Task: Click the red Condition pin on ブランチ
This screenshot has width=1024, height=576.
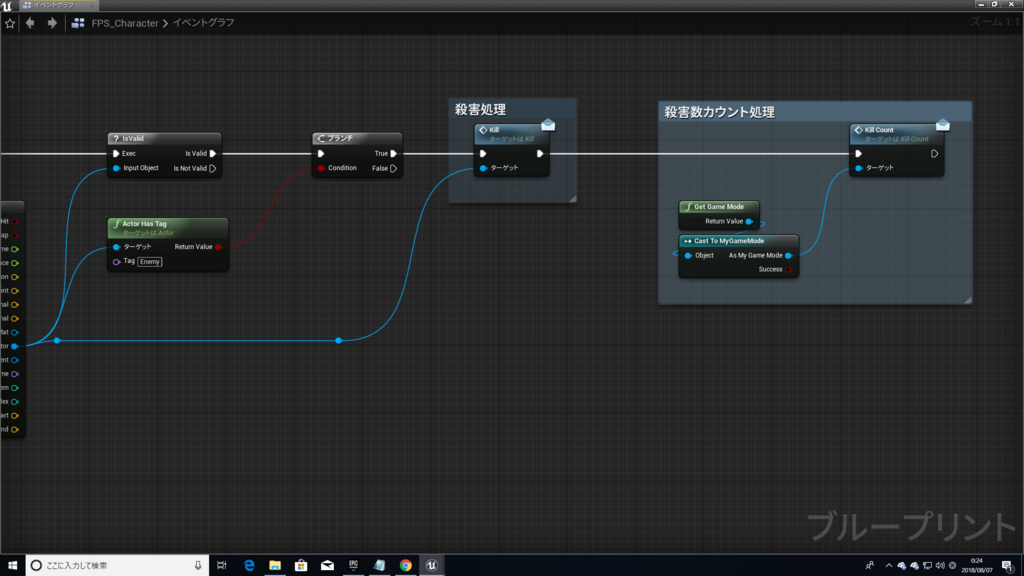Action: pos(321,168)
